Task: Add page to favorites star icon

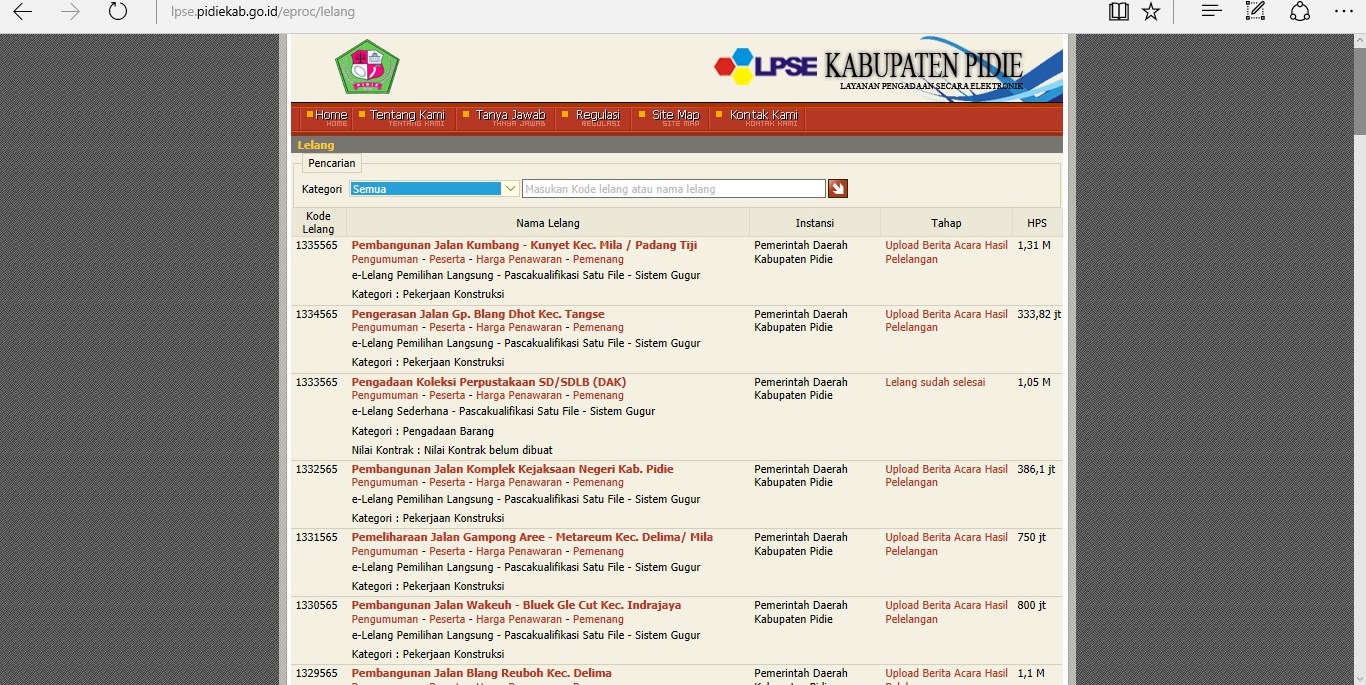Action: tap(1151, 12)
